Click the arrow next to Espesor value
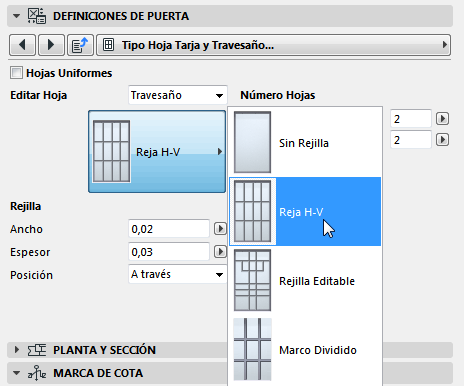 (220, 252)
